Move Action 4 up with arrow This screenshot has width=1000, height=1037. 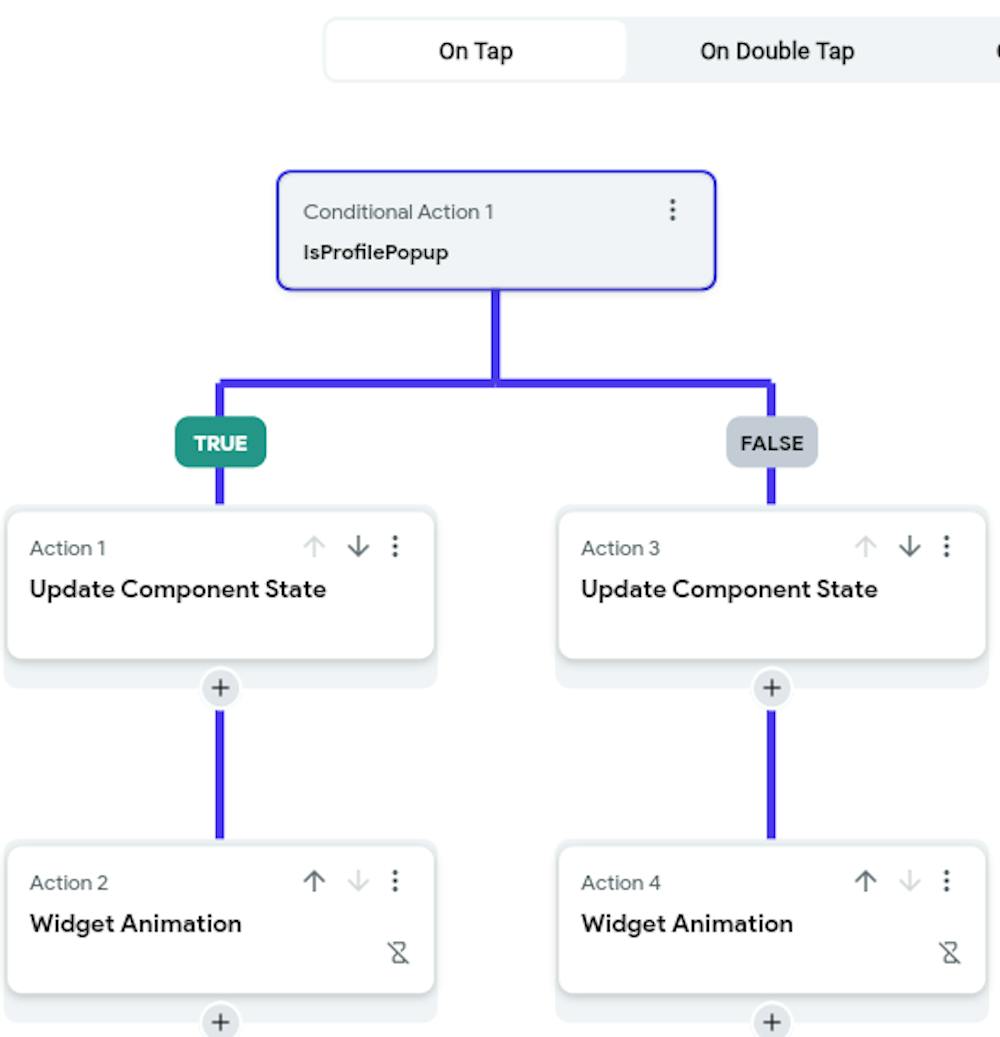[x=865, y=881]
